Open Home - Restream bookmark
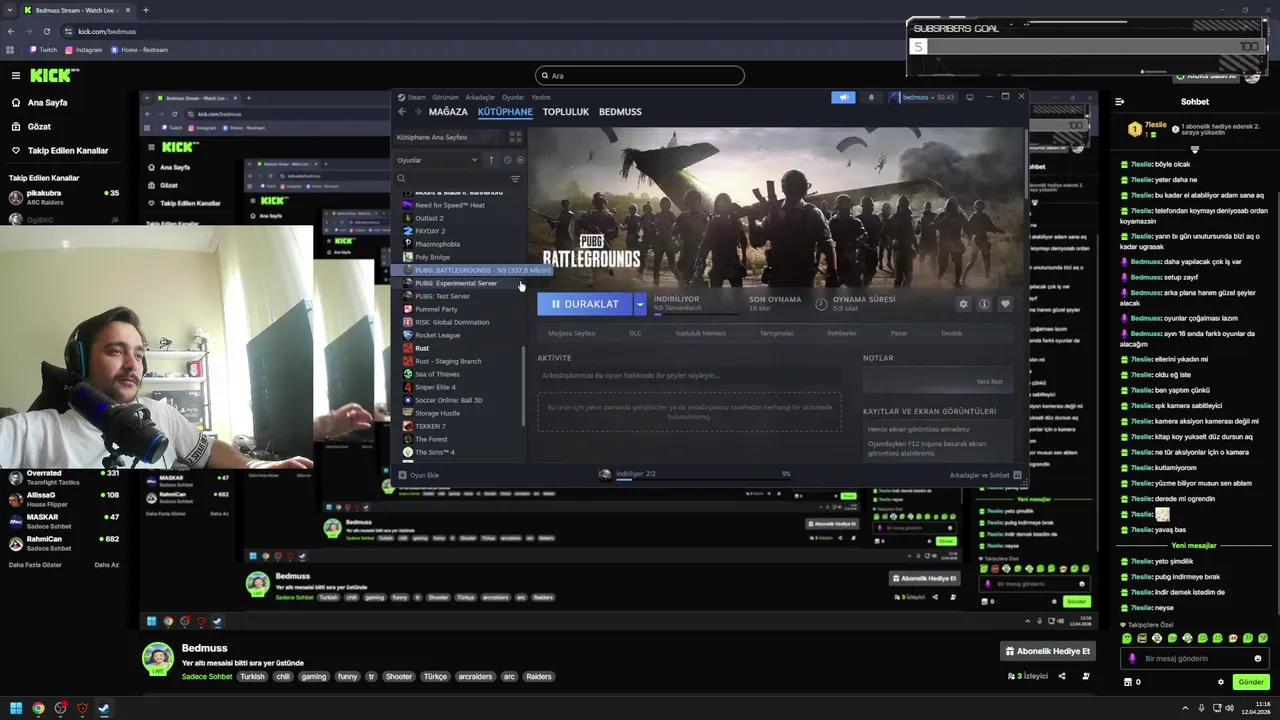The height and width of the screenshot is (720, 1280). (139, 49)
